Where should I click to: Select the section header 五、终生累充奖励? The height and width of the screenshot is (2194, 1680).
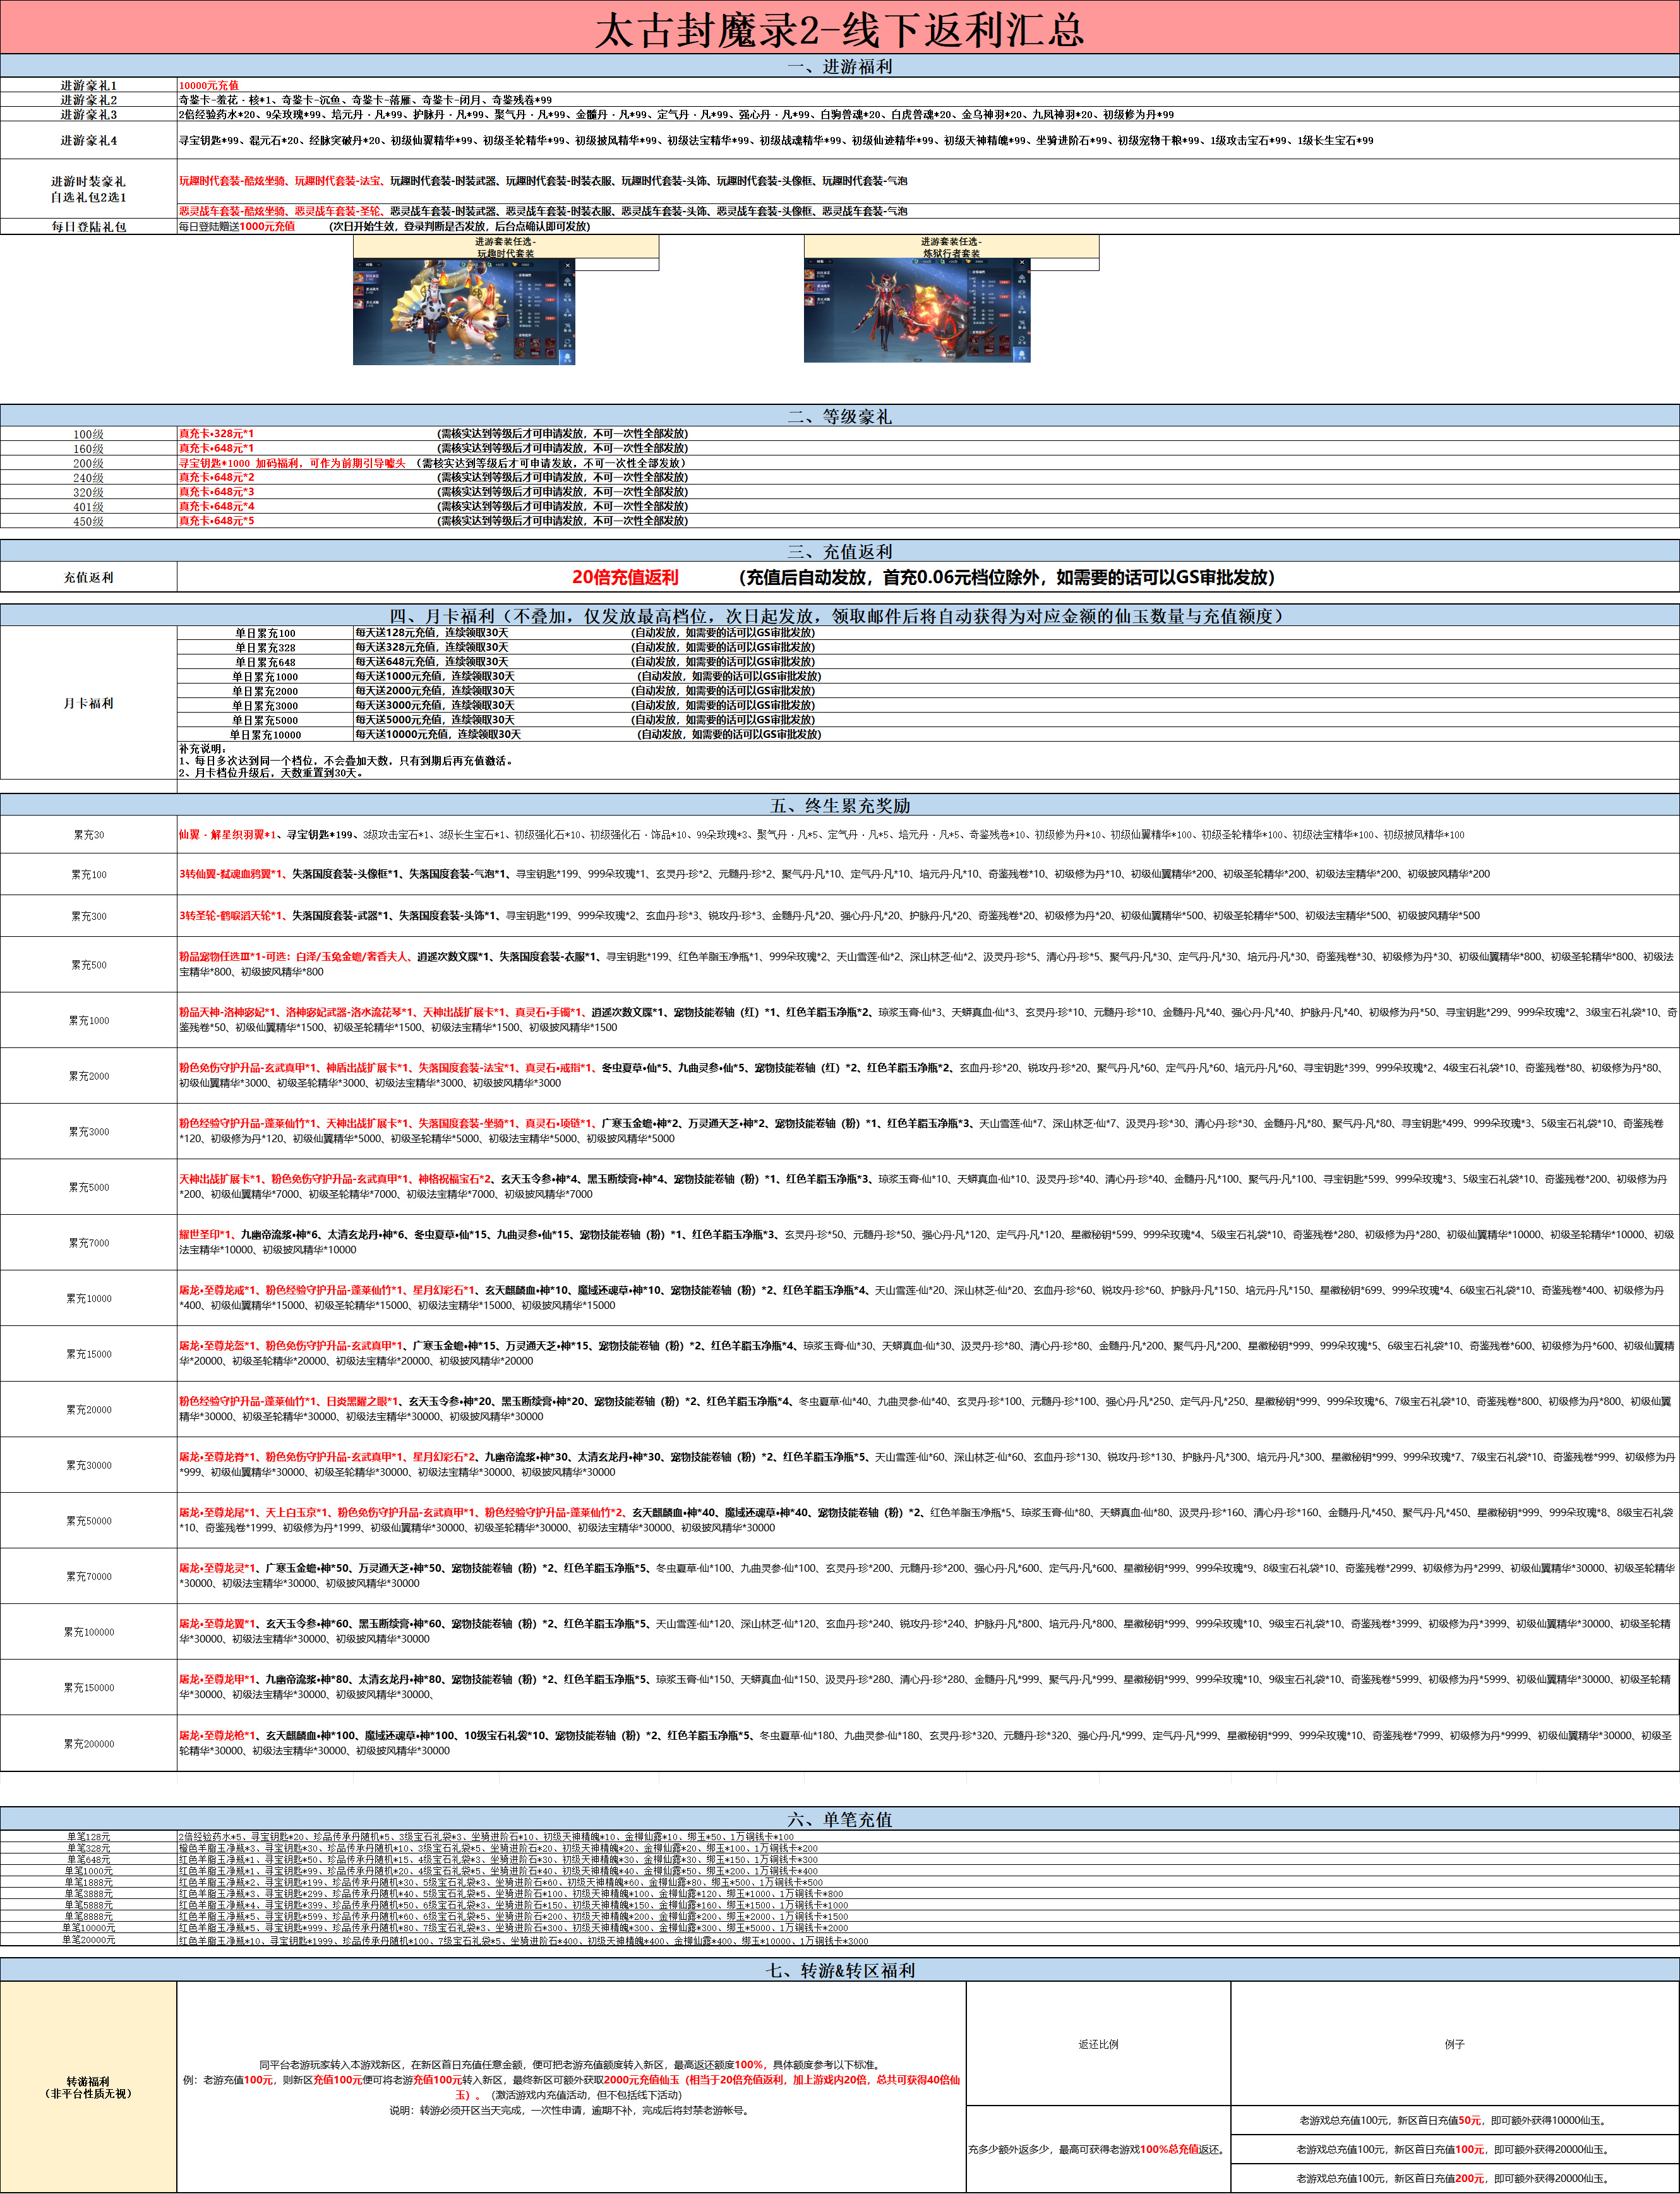(x=839, y=805)
